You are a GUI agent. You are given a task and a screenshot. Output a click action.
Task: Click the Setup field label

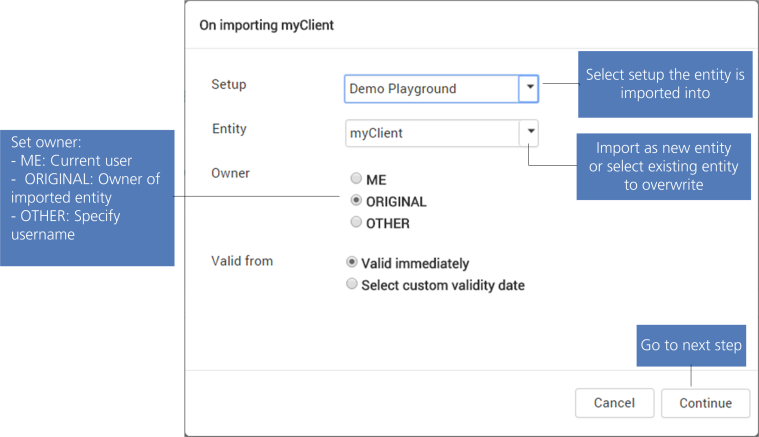click(229, 84)
